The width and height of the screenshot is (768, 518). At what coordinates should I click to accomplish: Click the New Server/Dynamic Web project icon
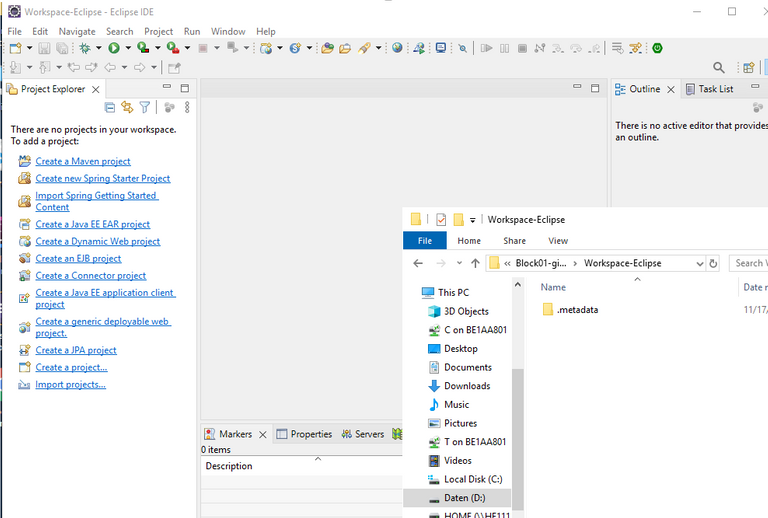pos(266,48)
